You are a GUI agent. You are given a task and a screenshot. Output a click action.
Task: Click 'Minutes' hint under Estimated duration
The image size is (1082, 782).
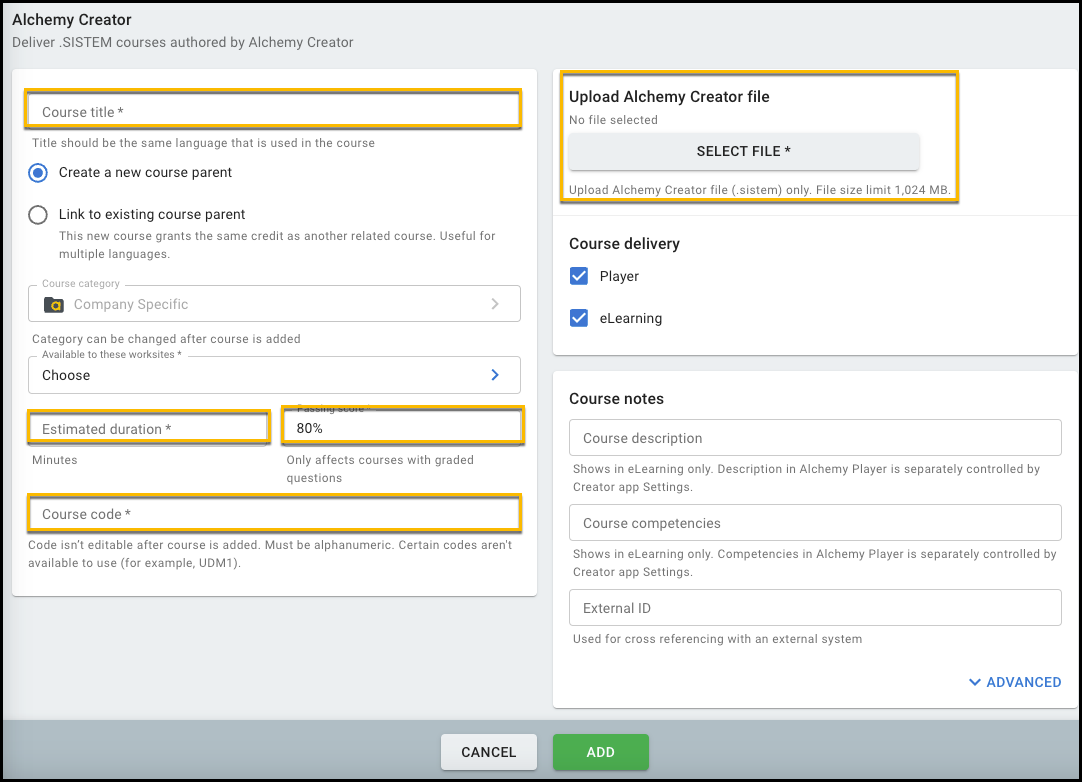[x=55, y=460]
